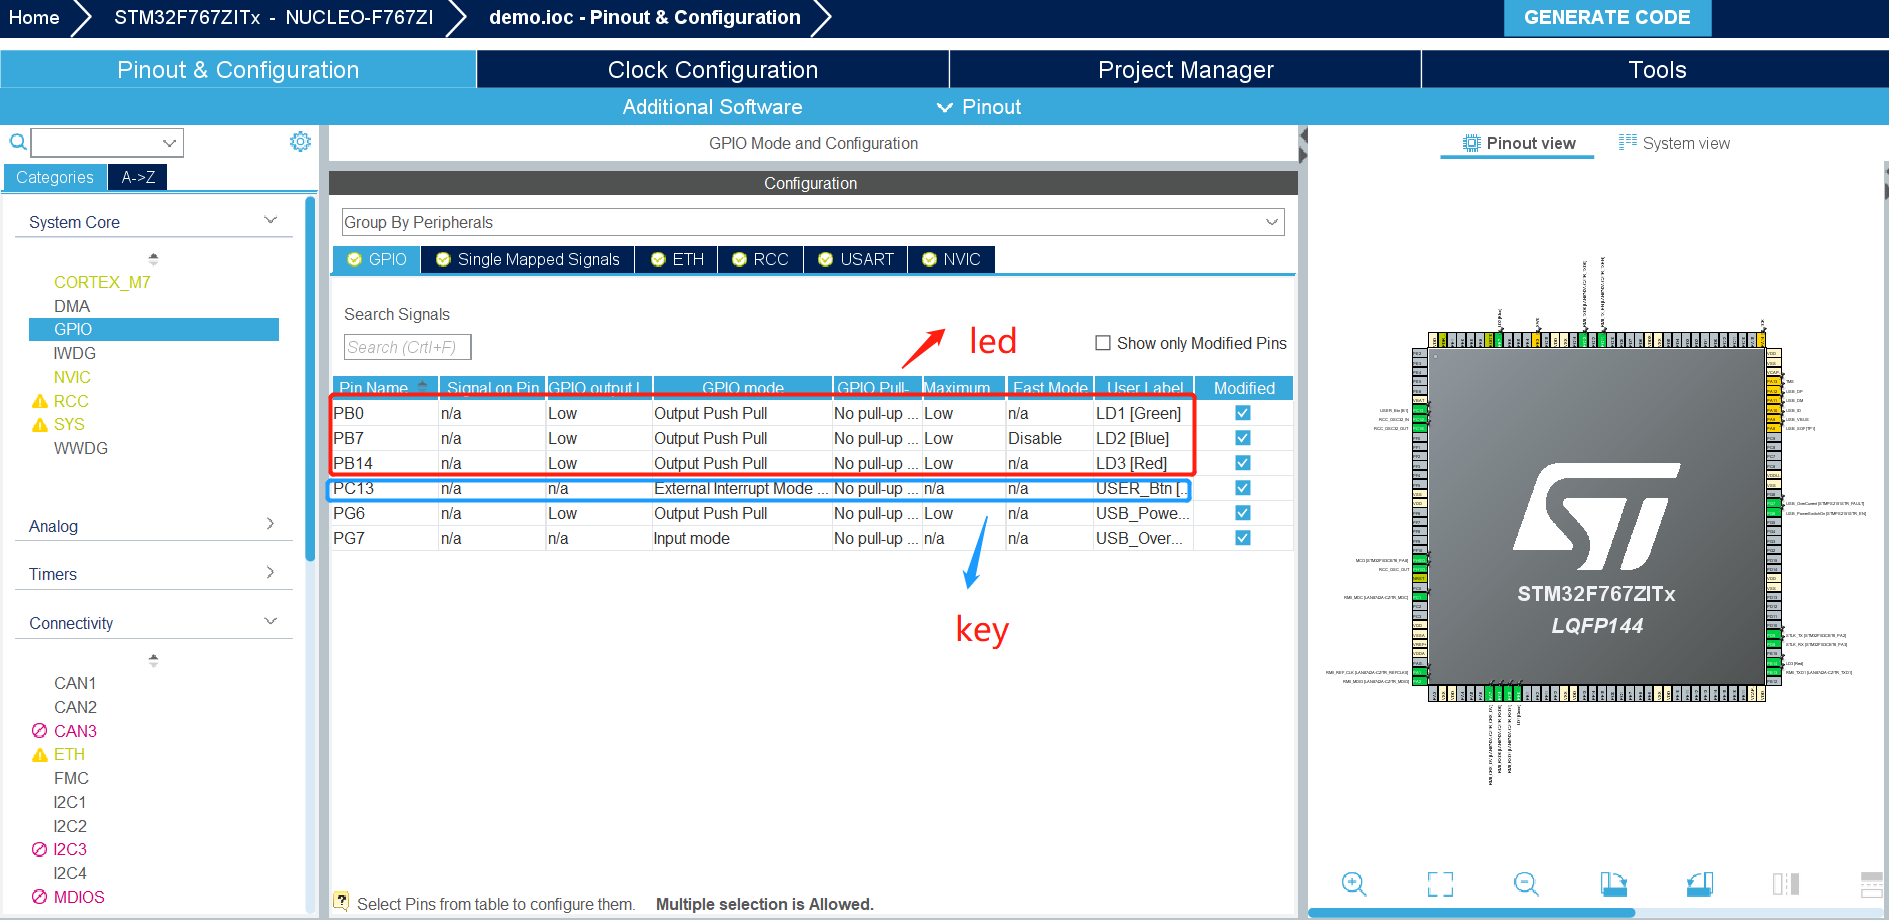Open the Pinout dropdown menu
The width and height of the screenshot is (1889, 921).
pos(979,107)
